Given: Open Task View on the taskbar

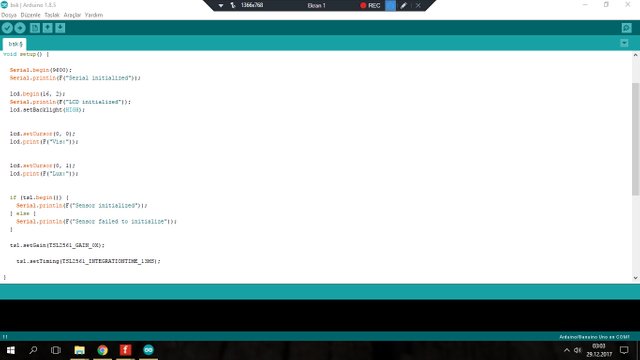Looking at the screenshot, I should 56,350.
